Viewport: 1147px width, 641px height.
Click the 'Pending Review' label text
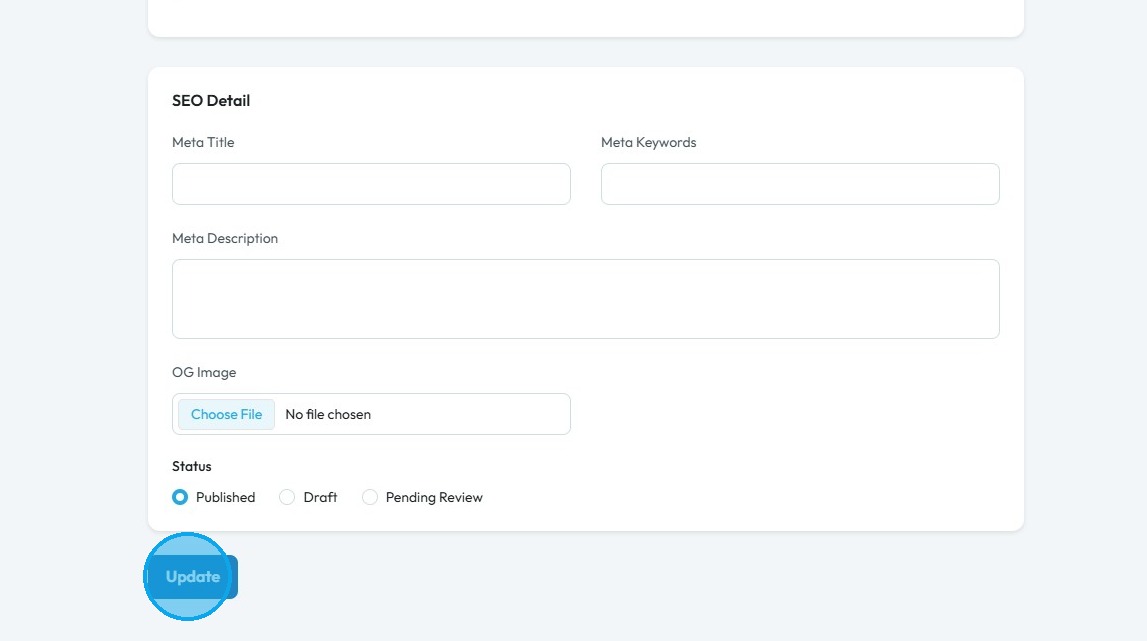pos(434,497)
